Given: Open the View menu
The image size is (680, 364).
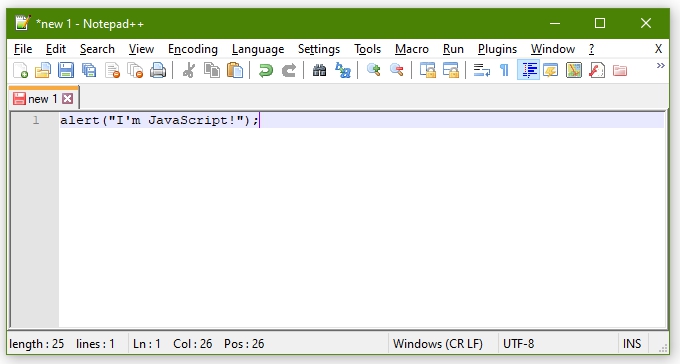Looking at the screenshot, I should tap(141, 49).
